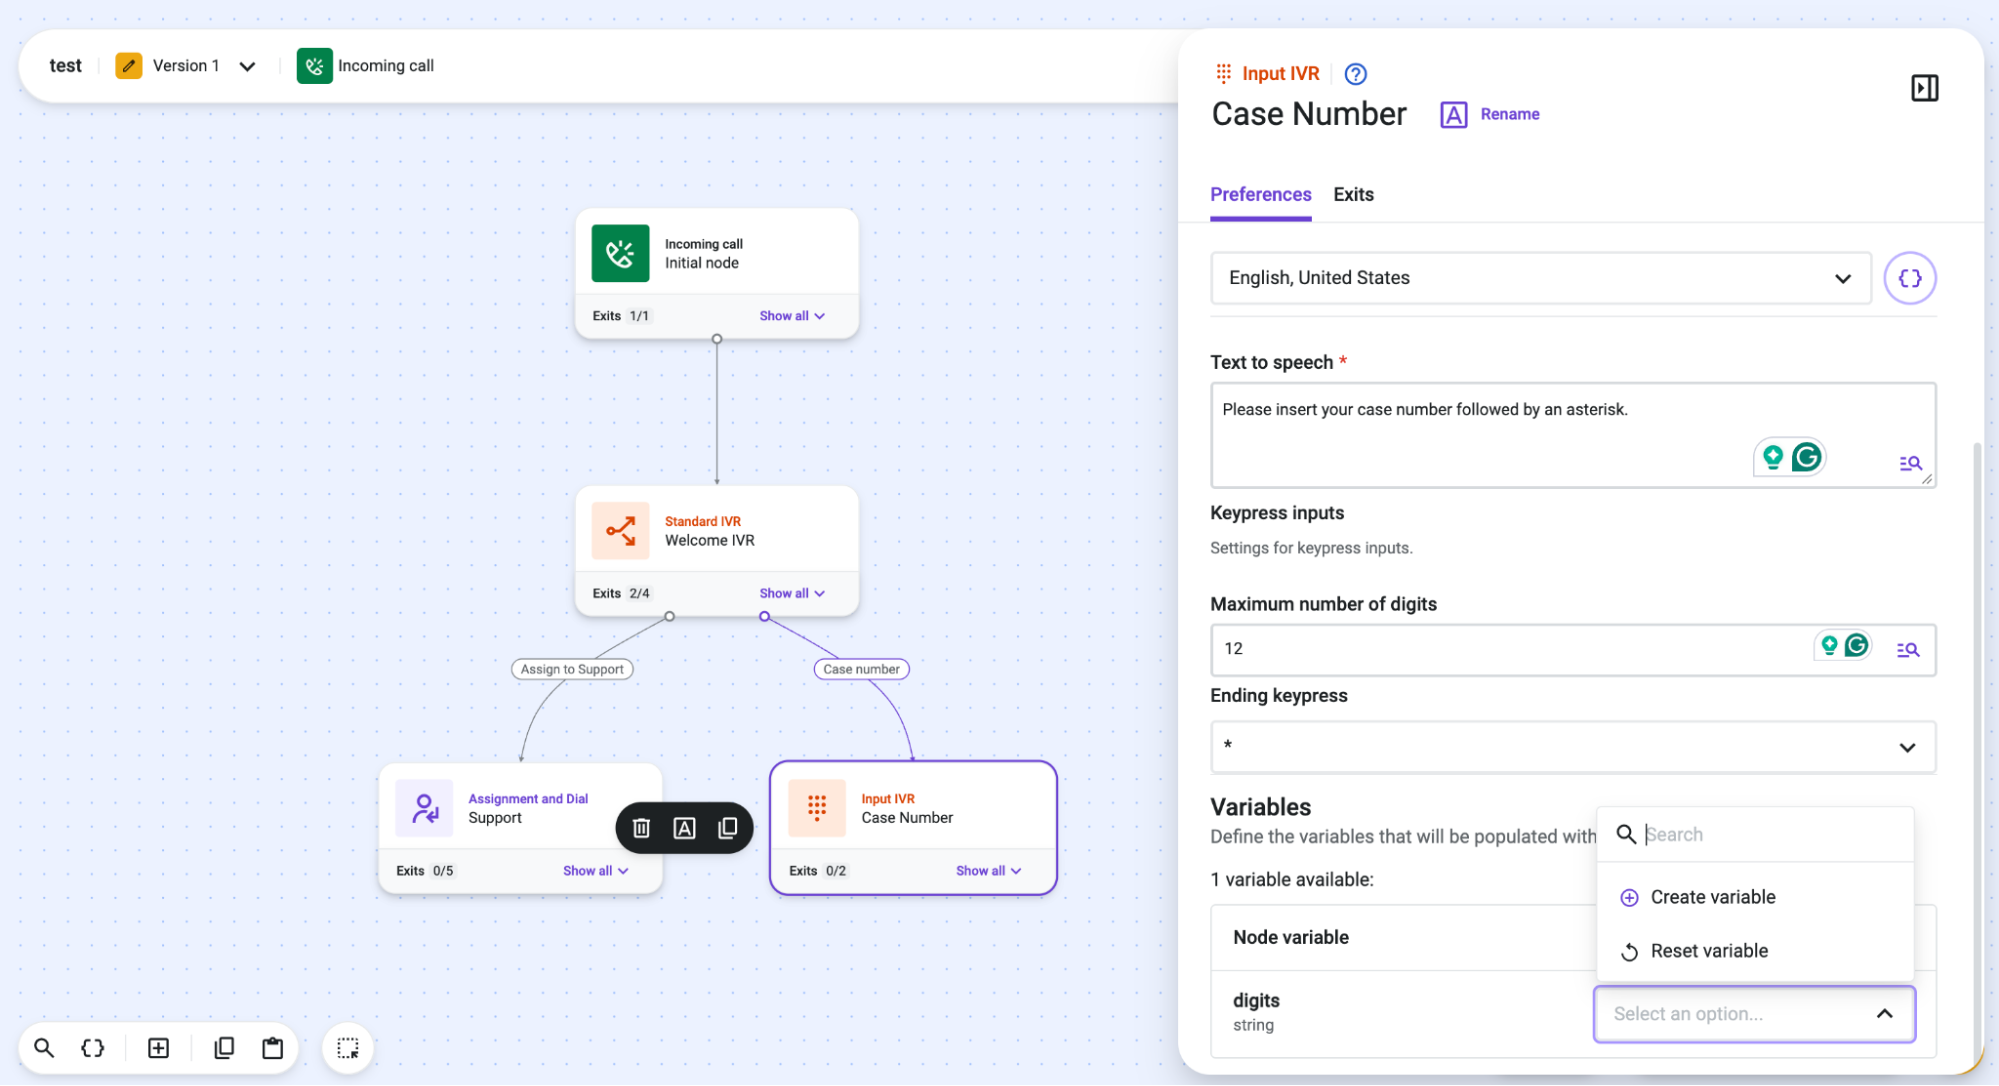Open variables braces icon in bottom toolbar
This screenshot has height=1086, width=1999.
[x=93, y=1047]
